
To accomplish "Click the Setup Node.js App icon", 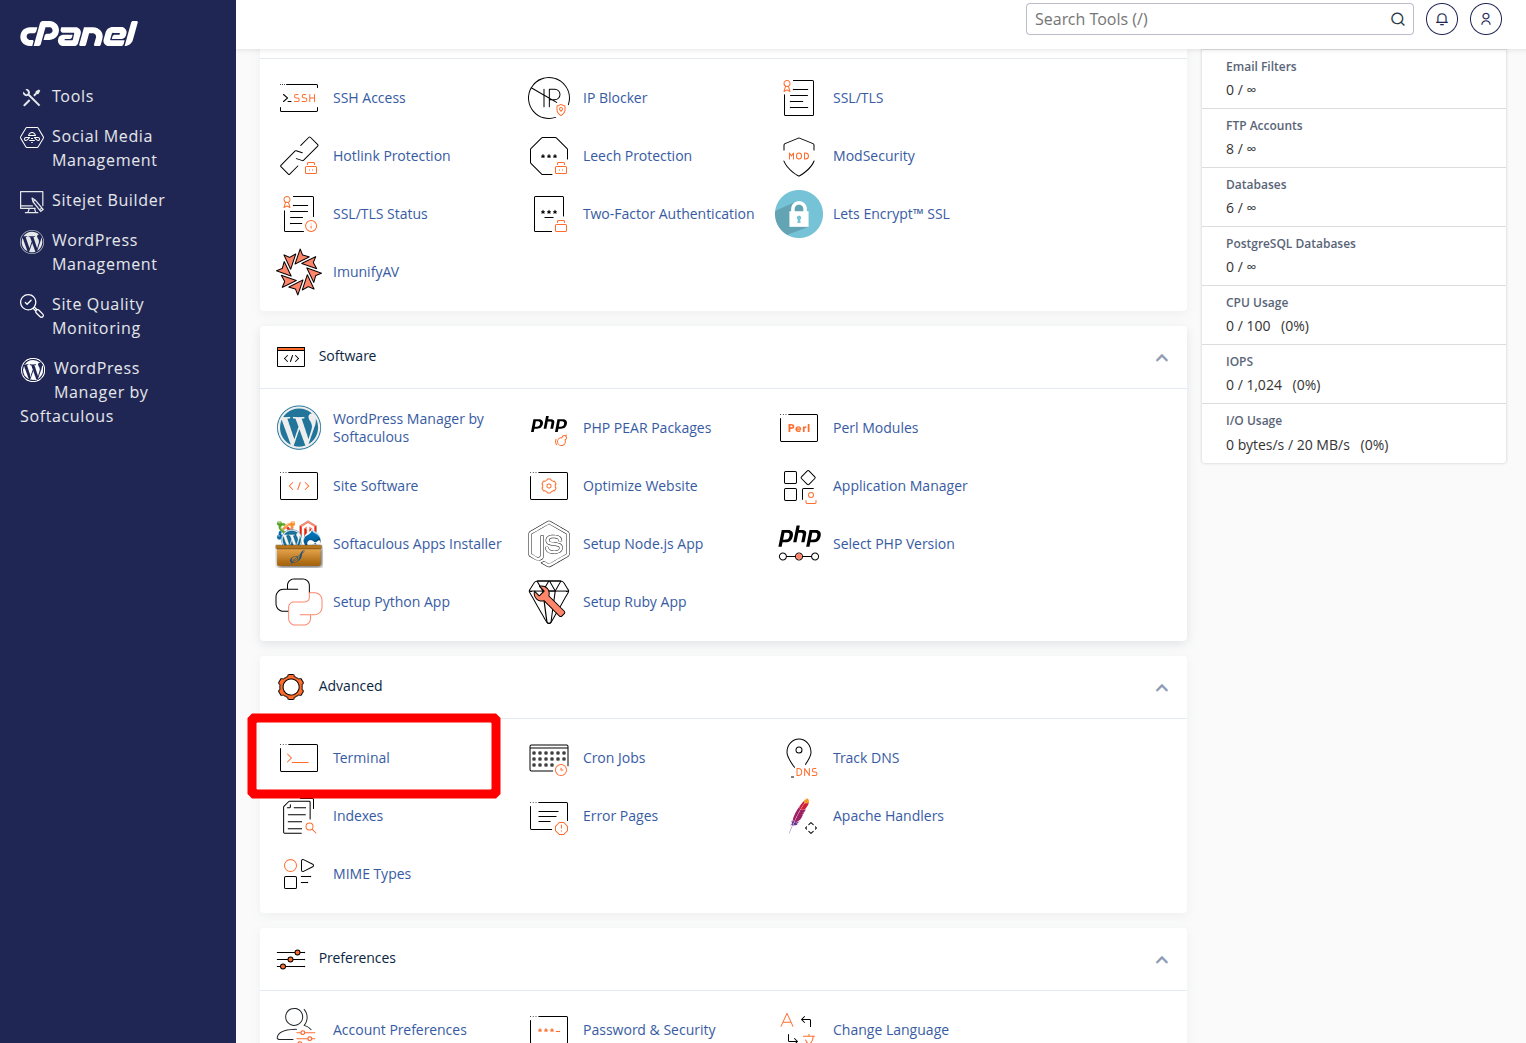I will tap(549, 544).
